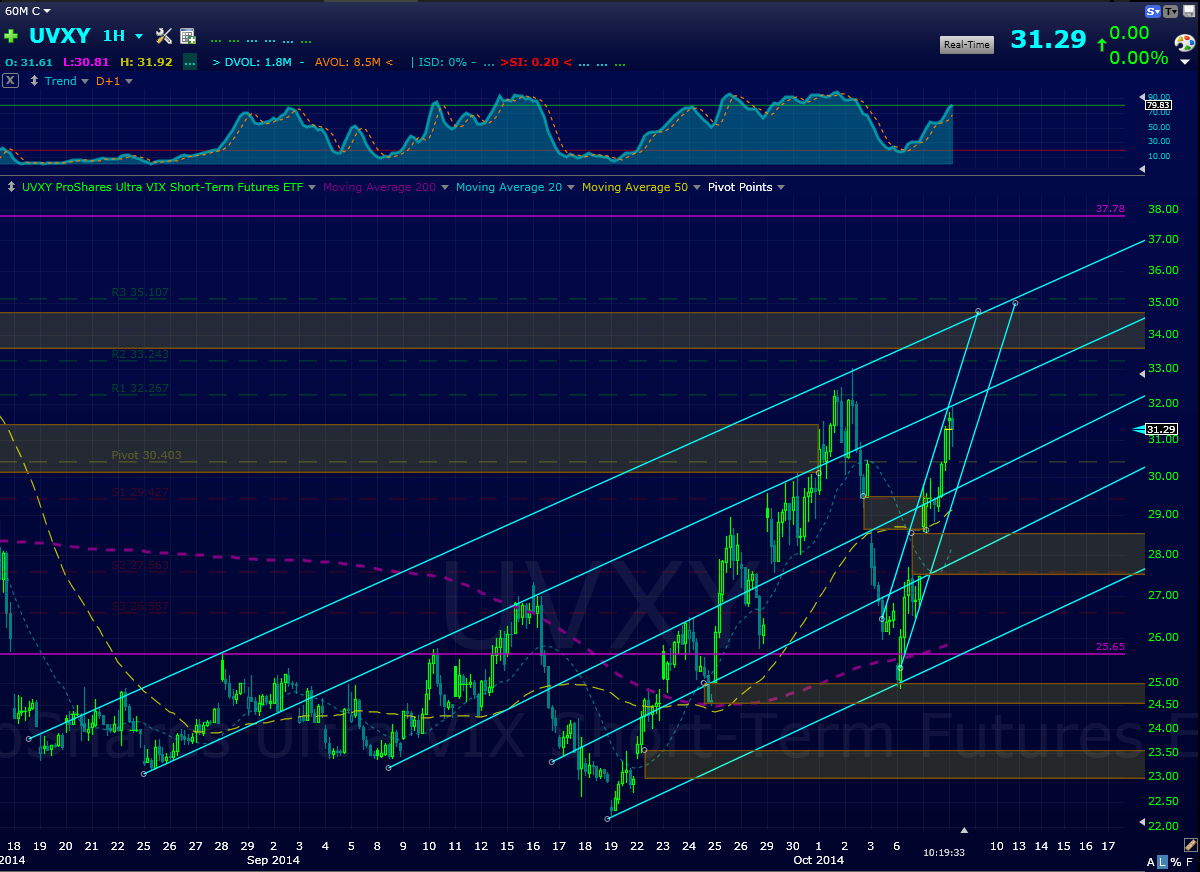Click the green up arrow by price change
This screenshot has height=872, width=1200.
(x=1101, y=45)
